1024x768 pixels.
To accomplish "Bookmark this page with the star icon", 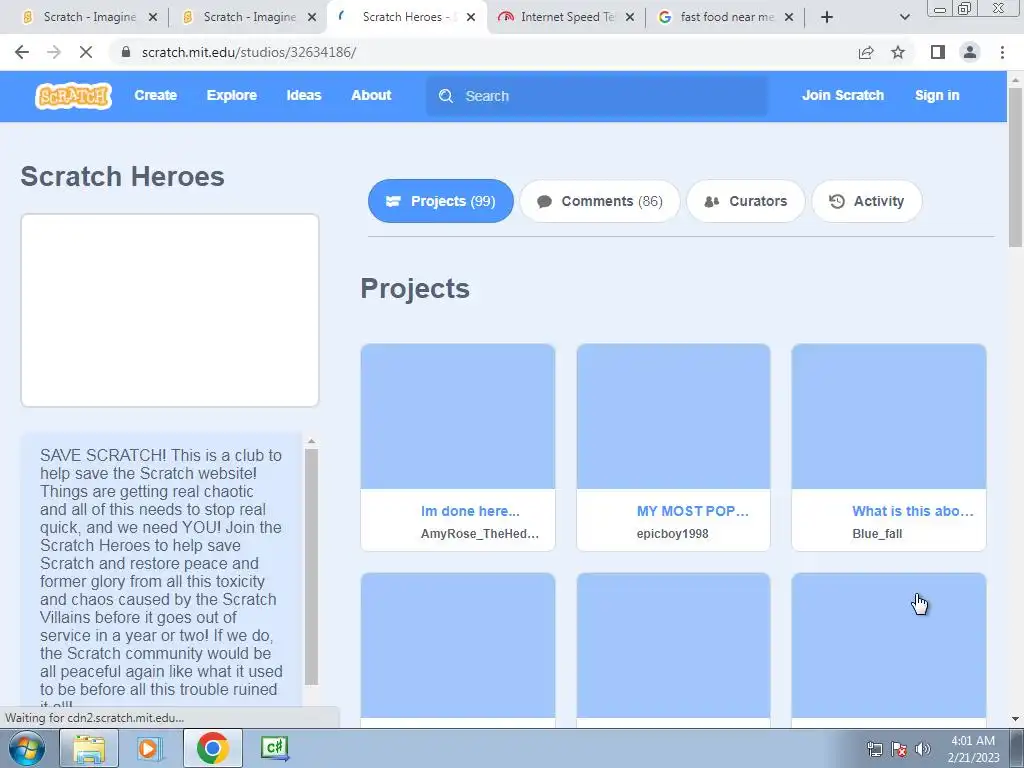I will click(898, 52).
